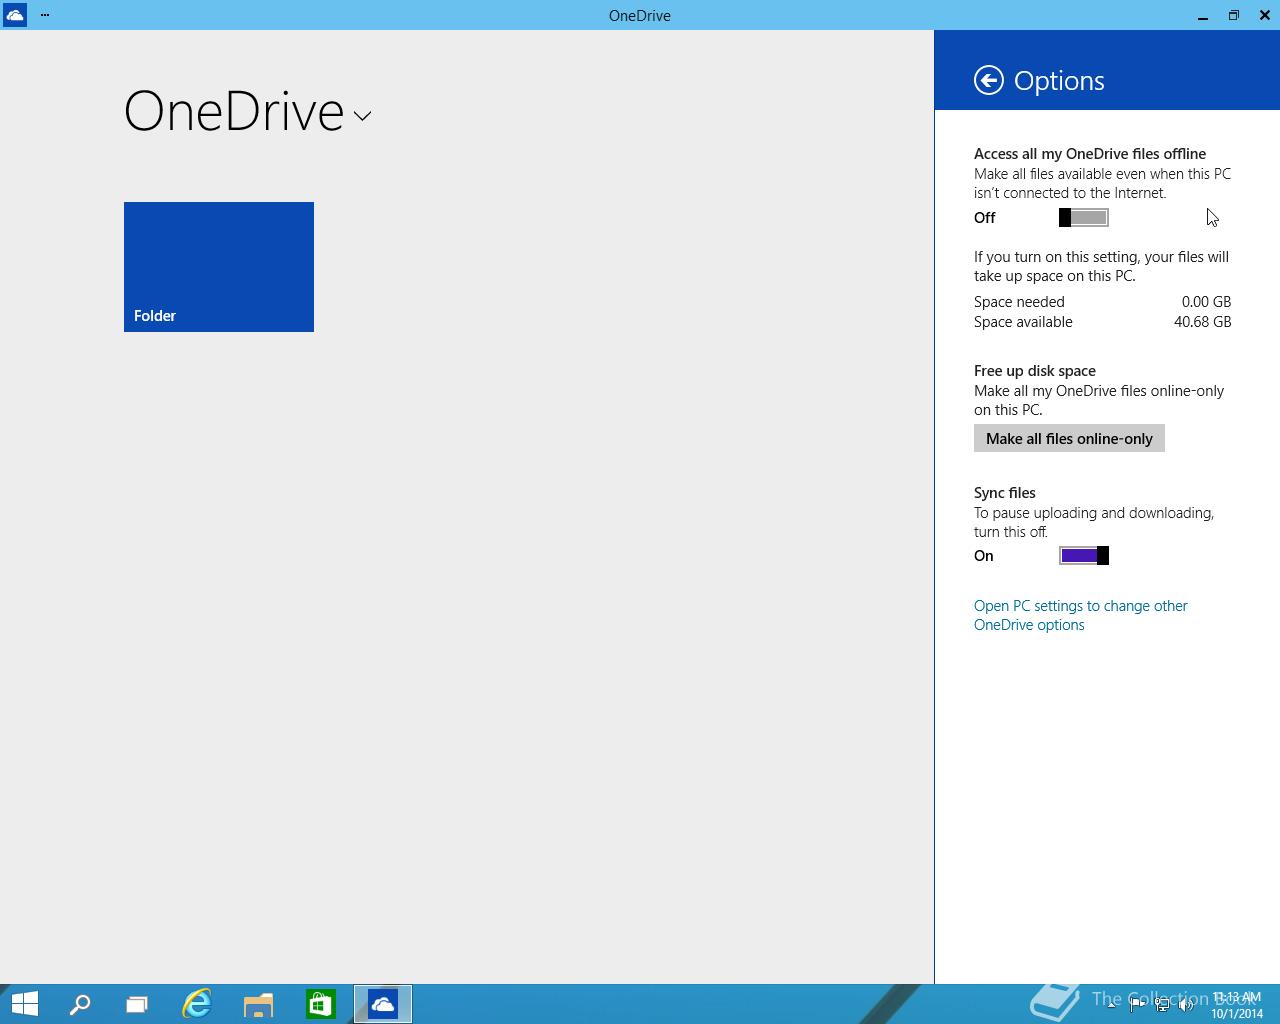Open the network tray icon

(1162, 1005)
